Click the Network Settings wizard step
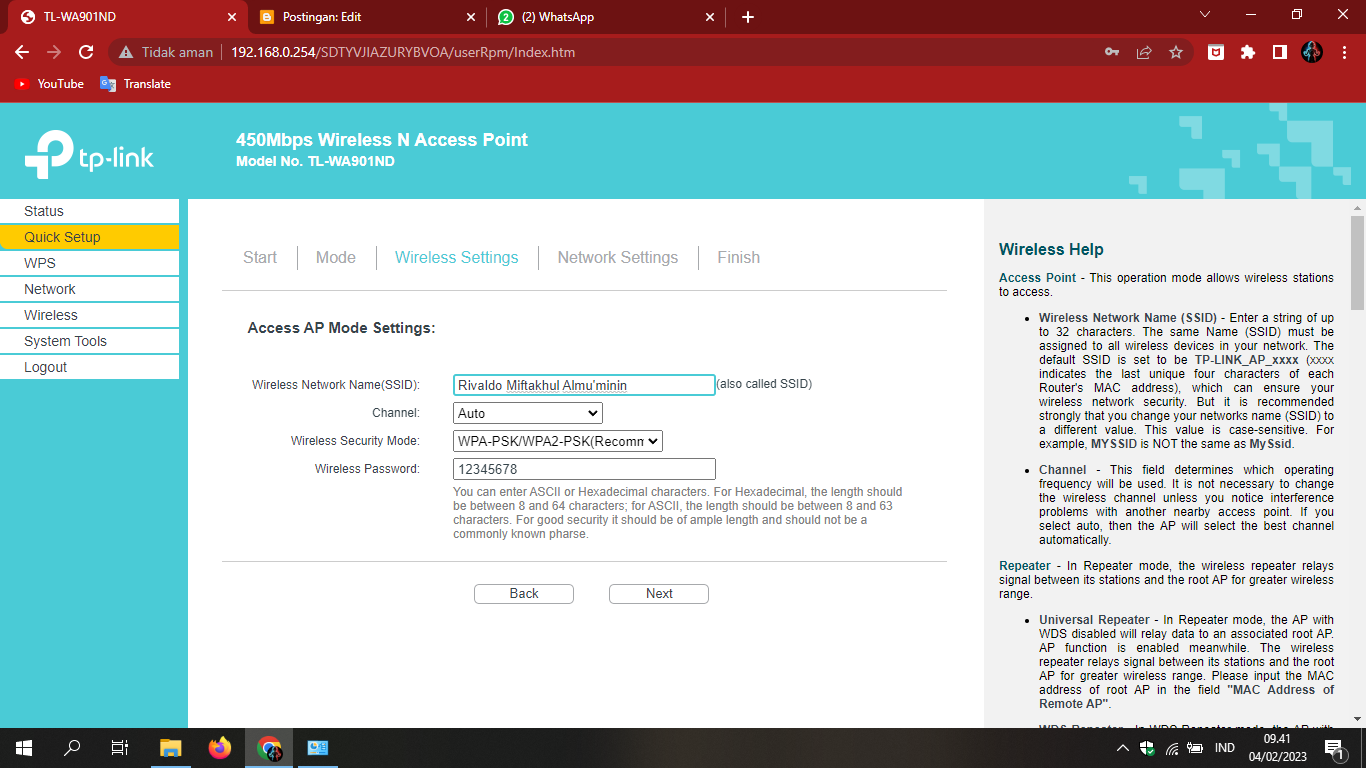 click(618, 258)
